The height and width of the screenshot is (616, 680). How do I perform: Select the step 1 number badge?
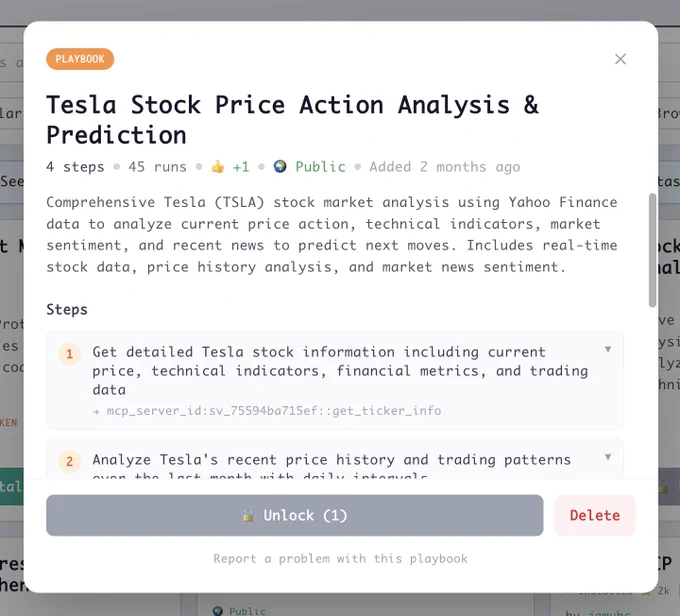69,354
